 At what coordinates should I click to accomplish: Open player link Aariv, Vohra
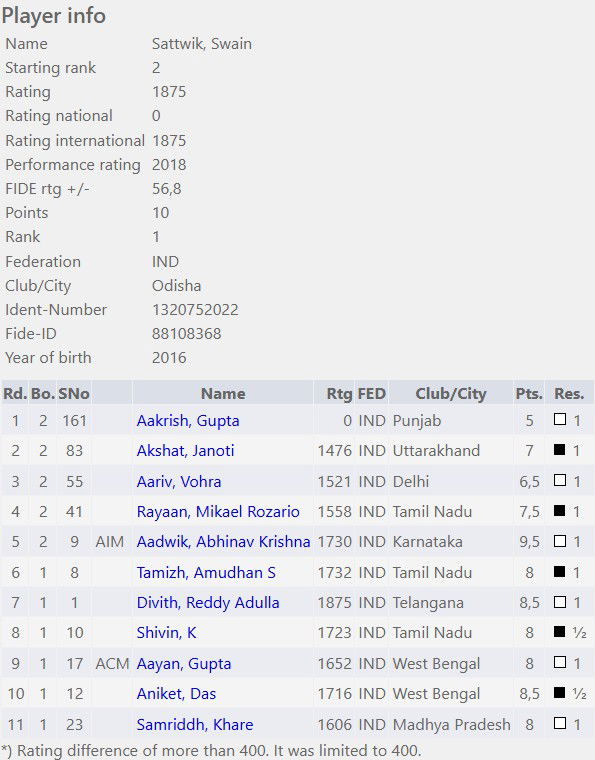click(179, 481)
